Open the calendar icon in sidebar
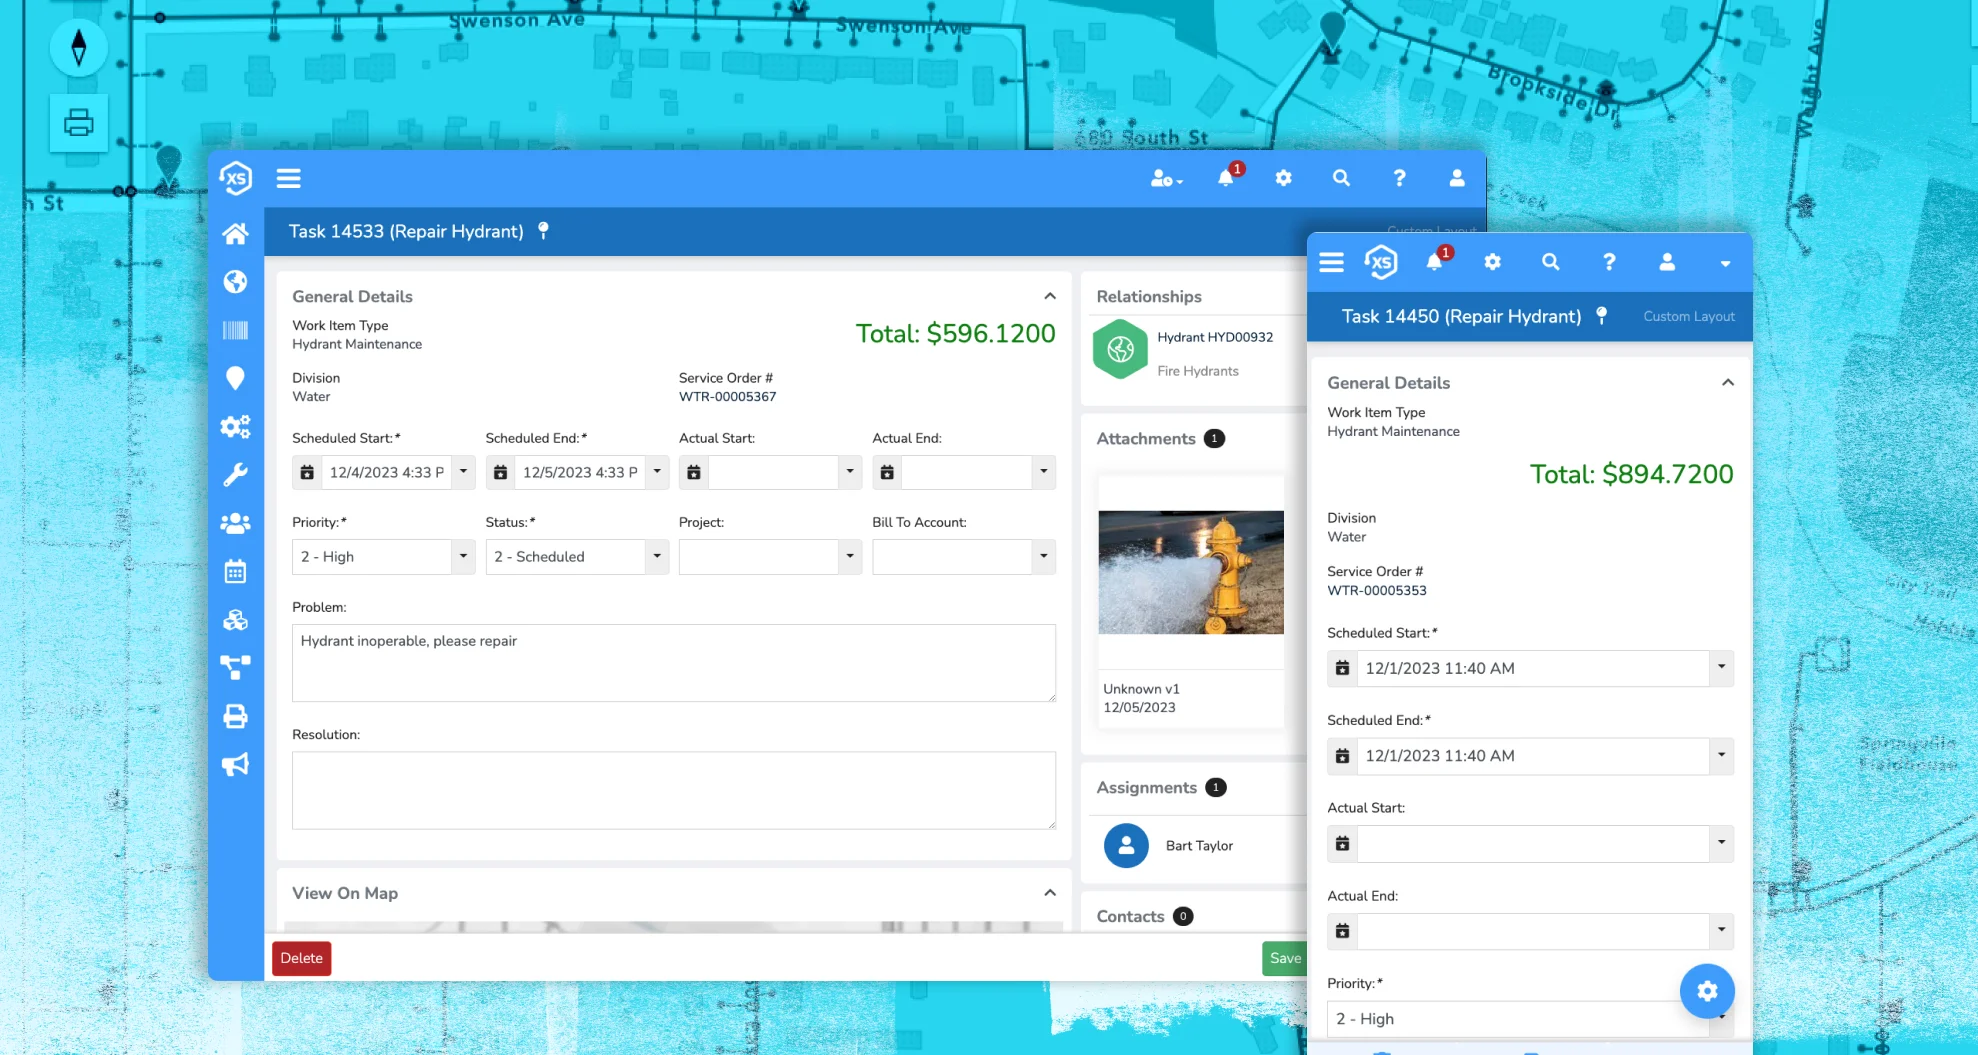 (x=235, y=572)
